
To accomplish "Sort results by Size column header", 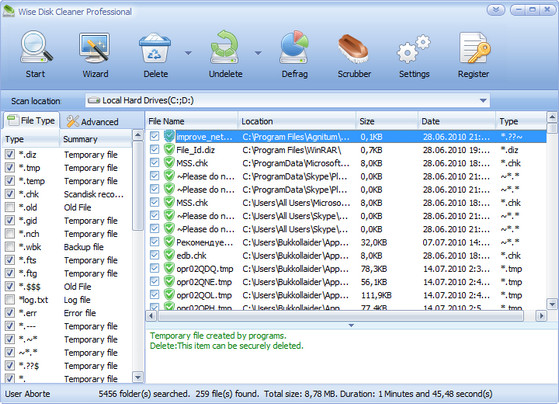I will point(386,121).
